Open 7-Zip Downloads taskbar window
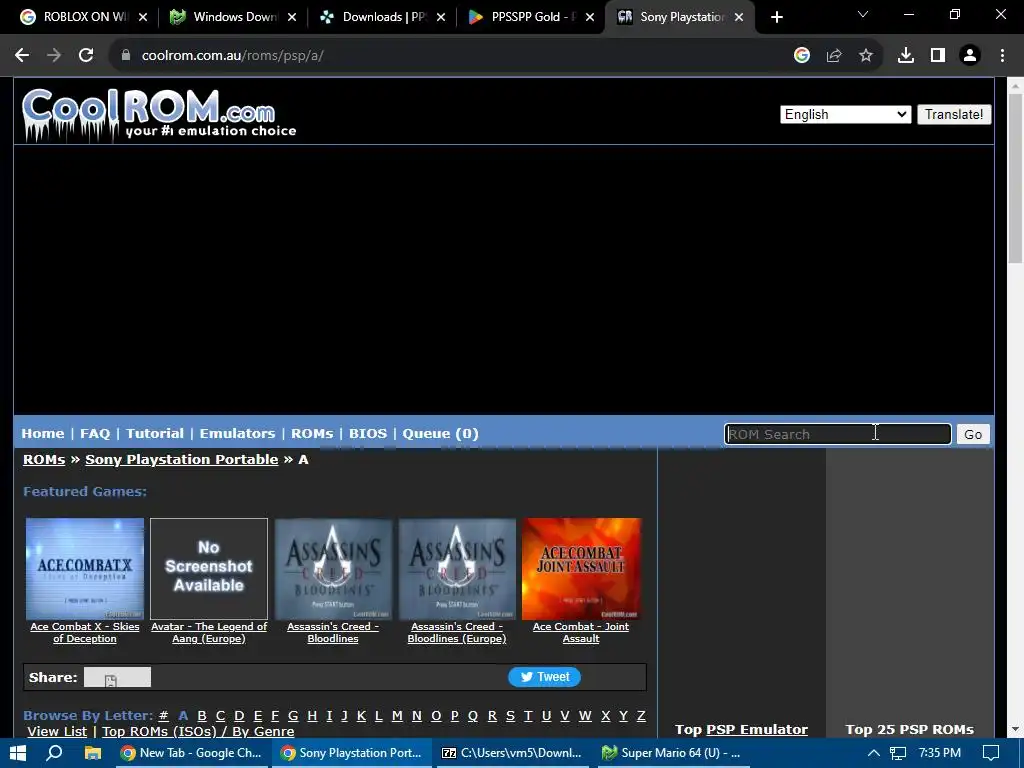Viewport: 1024px width, 768px height. [511, 753]
